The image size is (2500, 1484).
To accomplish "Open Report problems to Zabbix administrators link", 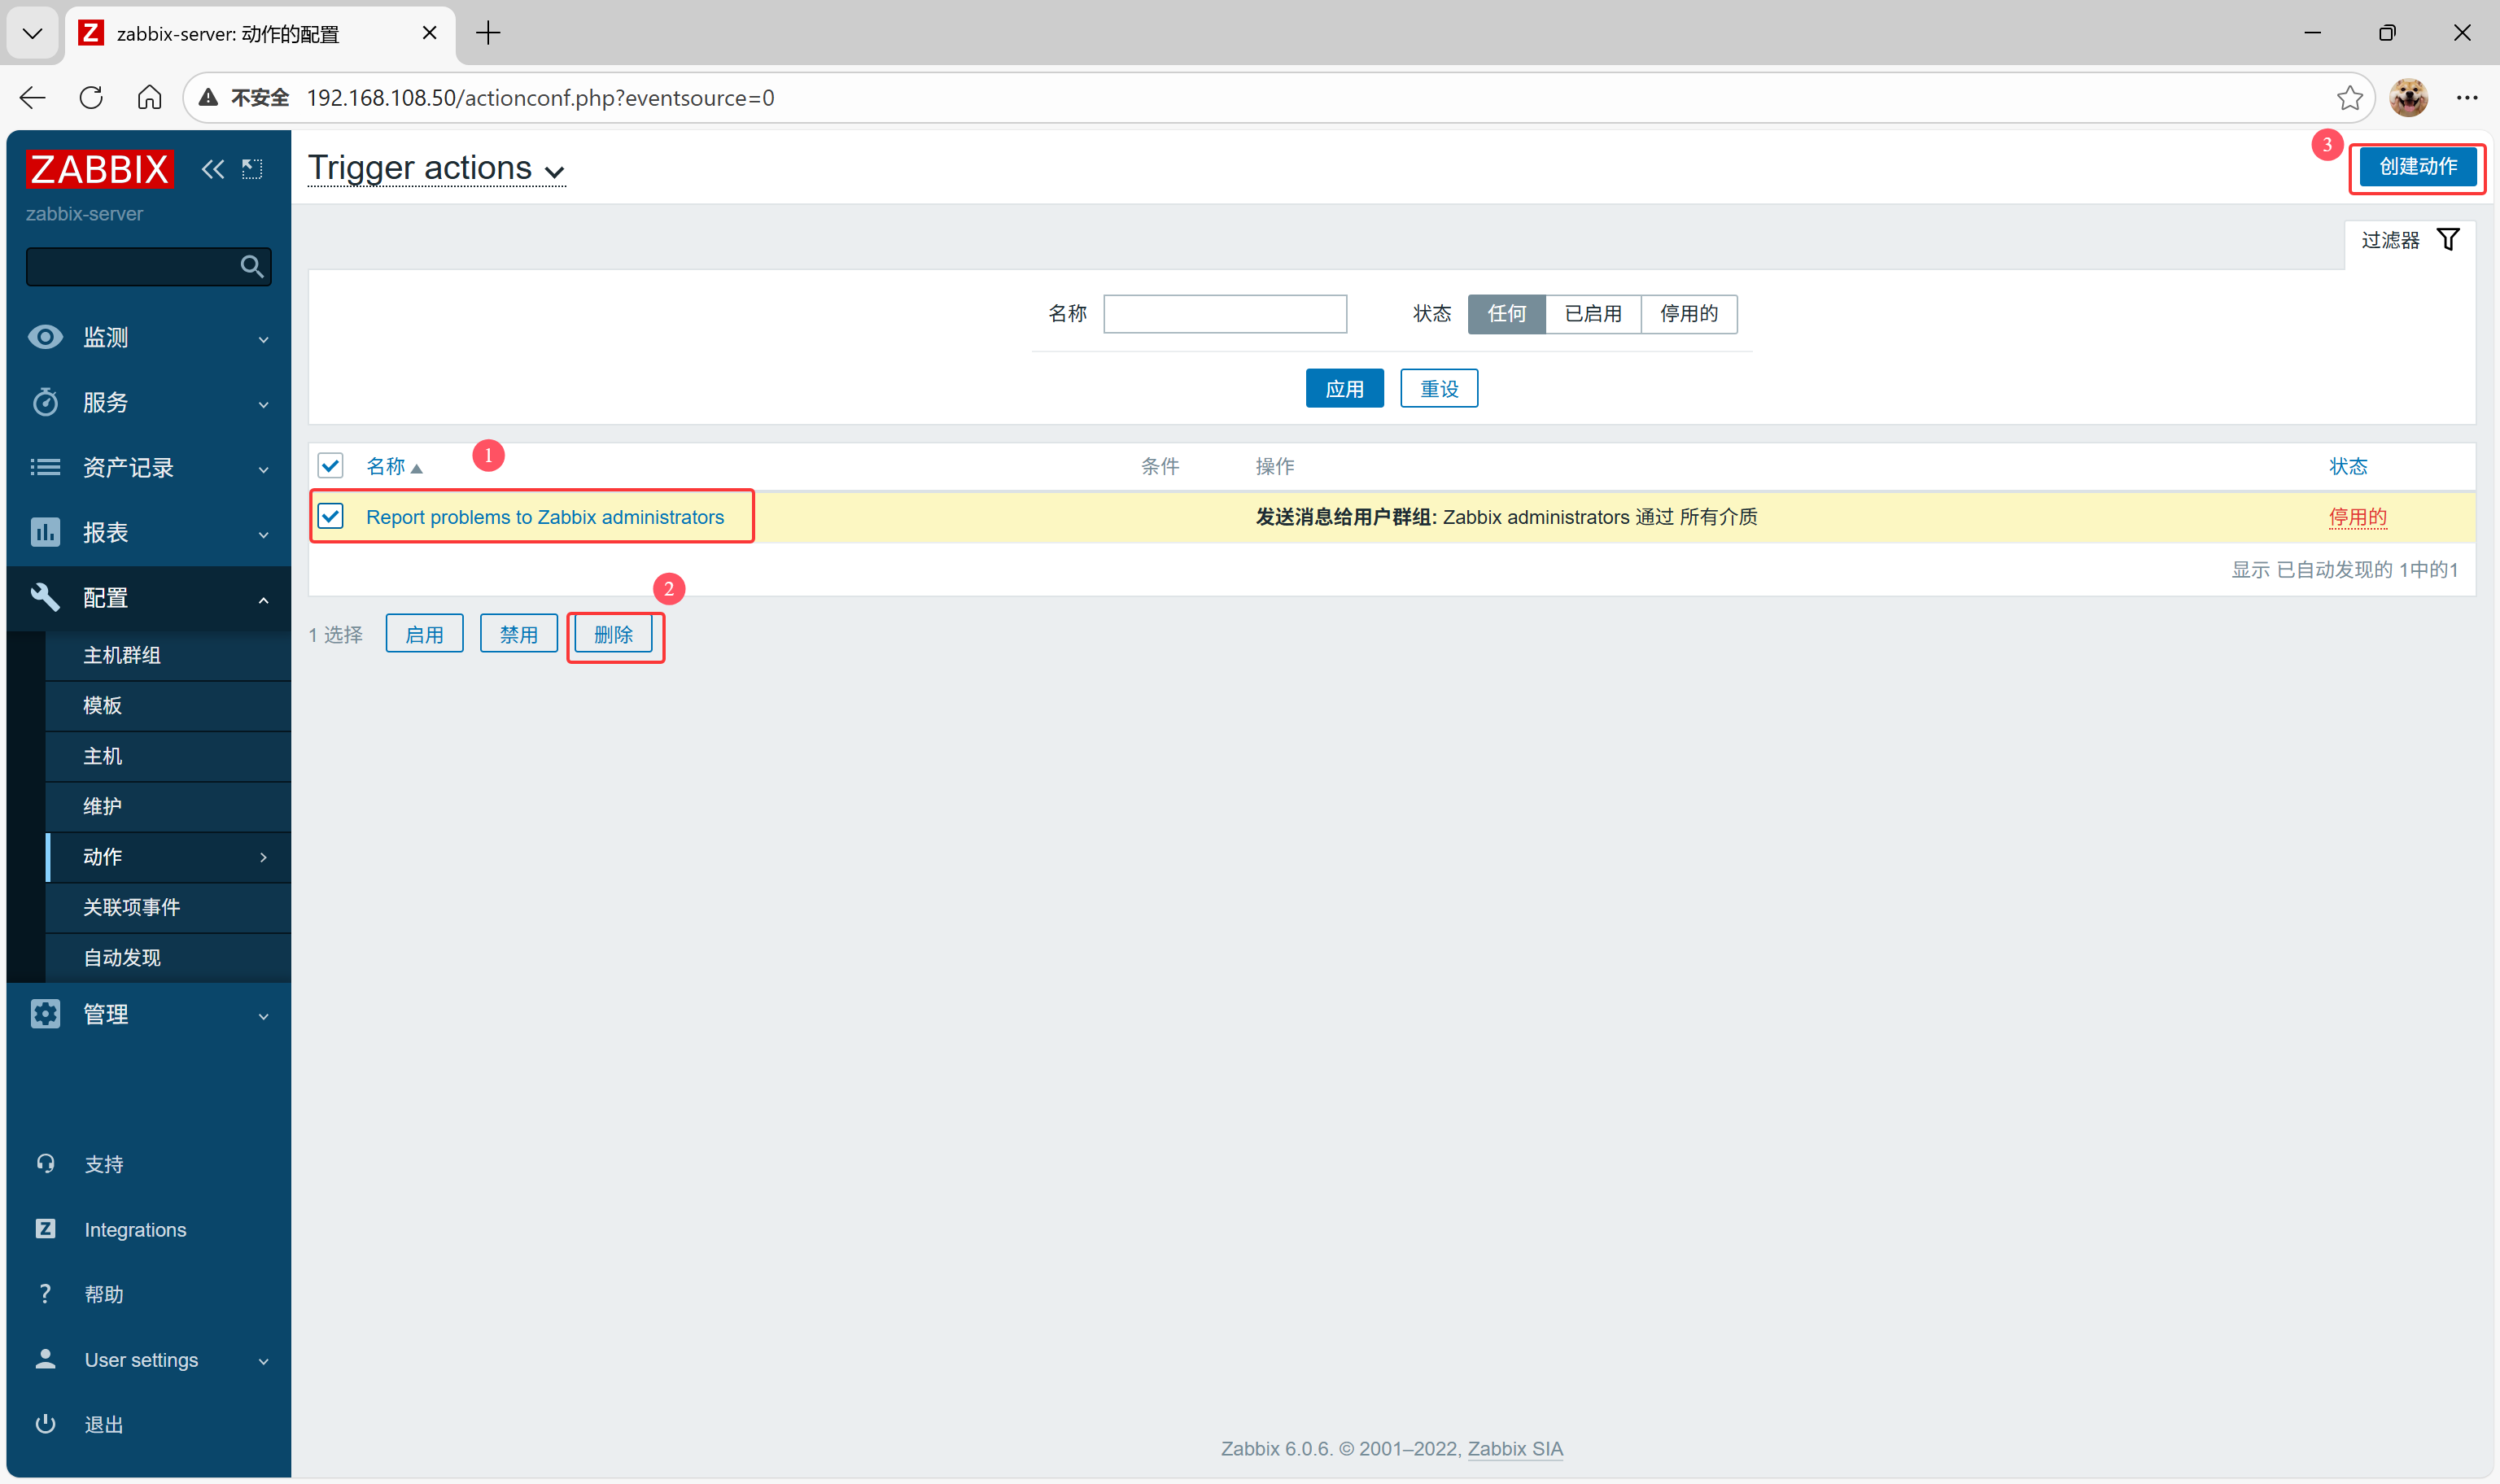I will (544, 517).
